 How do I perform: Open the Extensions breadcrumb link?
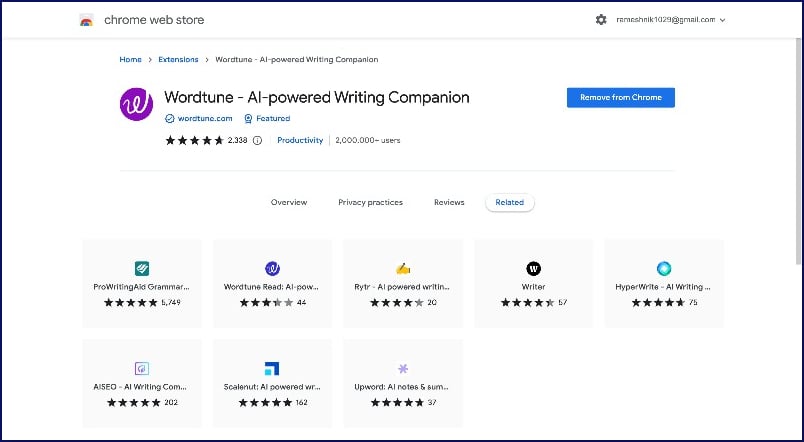click(x=178, y=59)
